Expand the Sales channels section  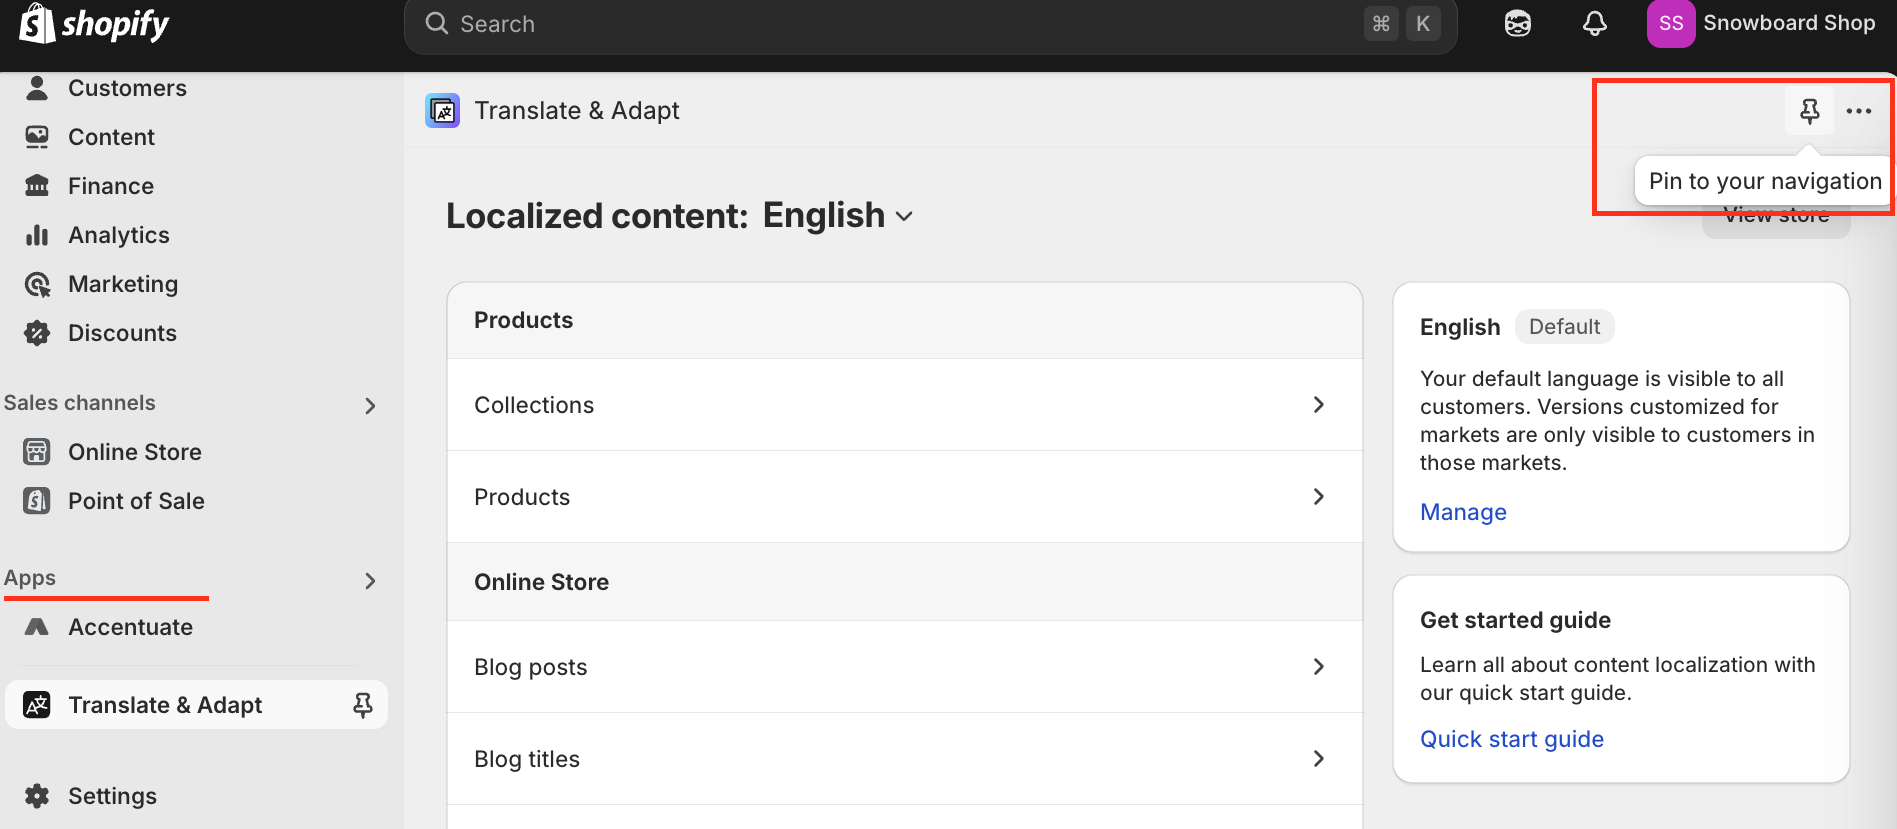point(370,405)
